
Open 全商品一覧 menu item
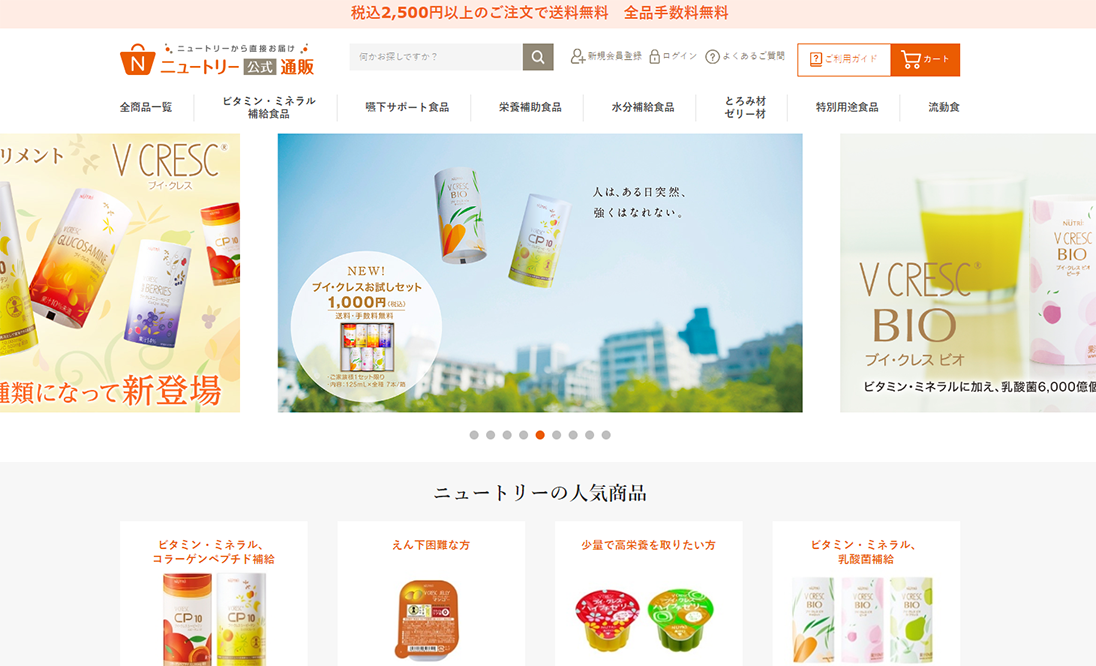(145, 107)
